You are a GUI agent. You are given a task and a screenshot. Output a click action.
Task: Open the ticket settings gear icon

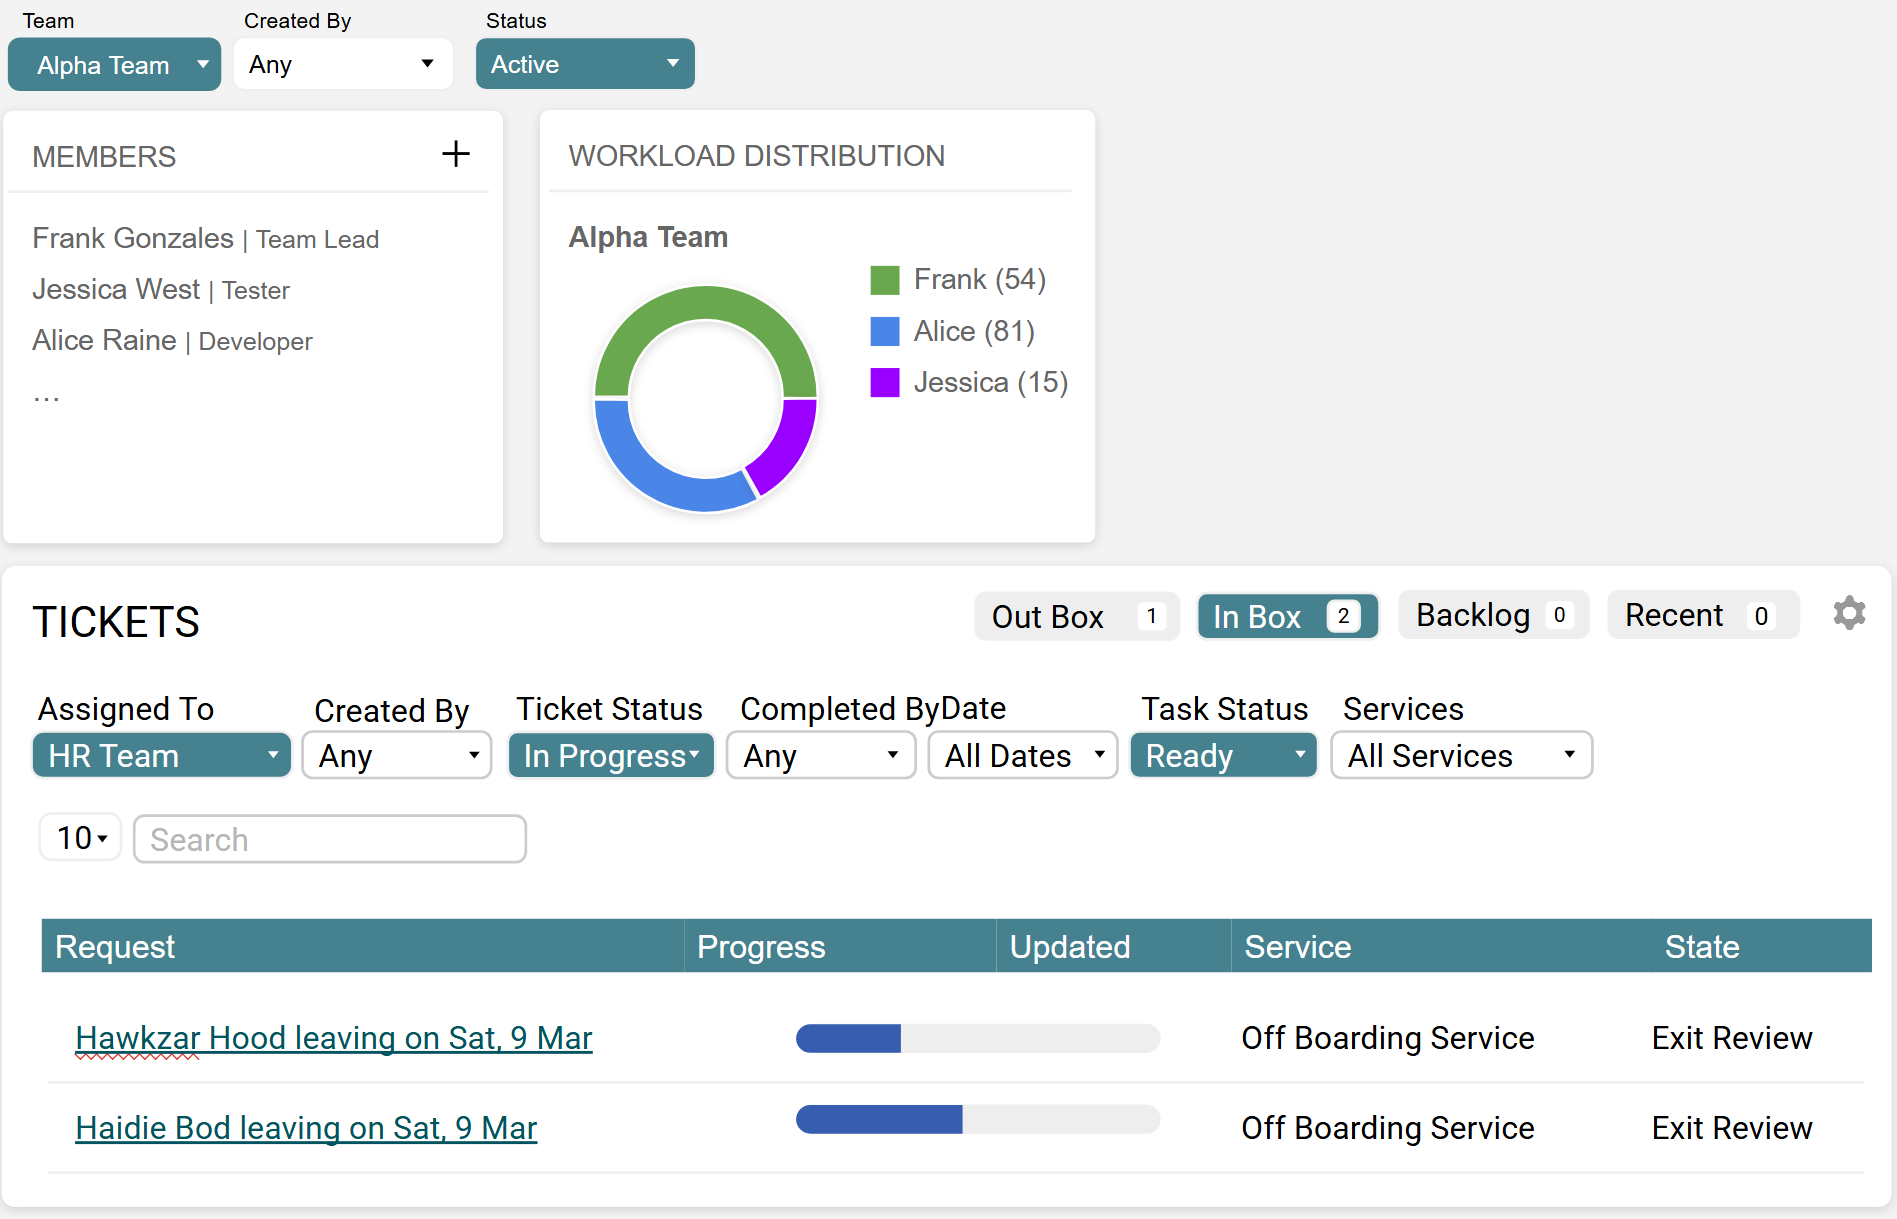(1849, 613)
